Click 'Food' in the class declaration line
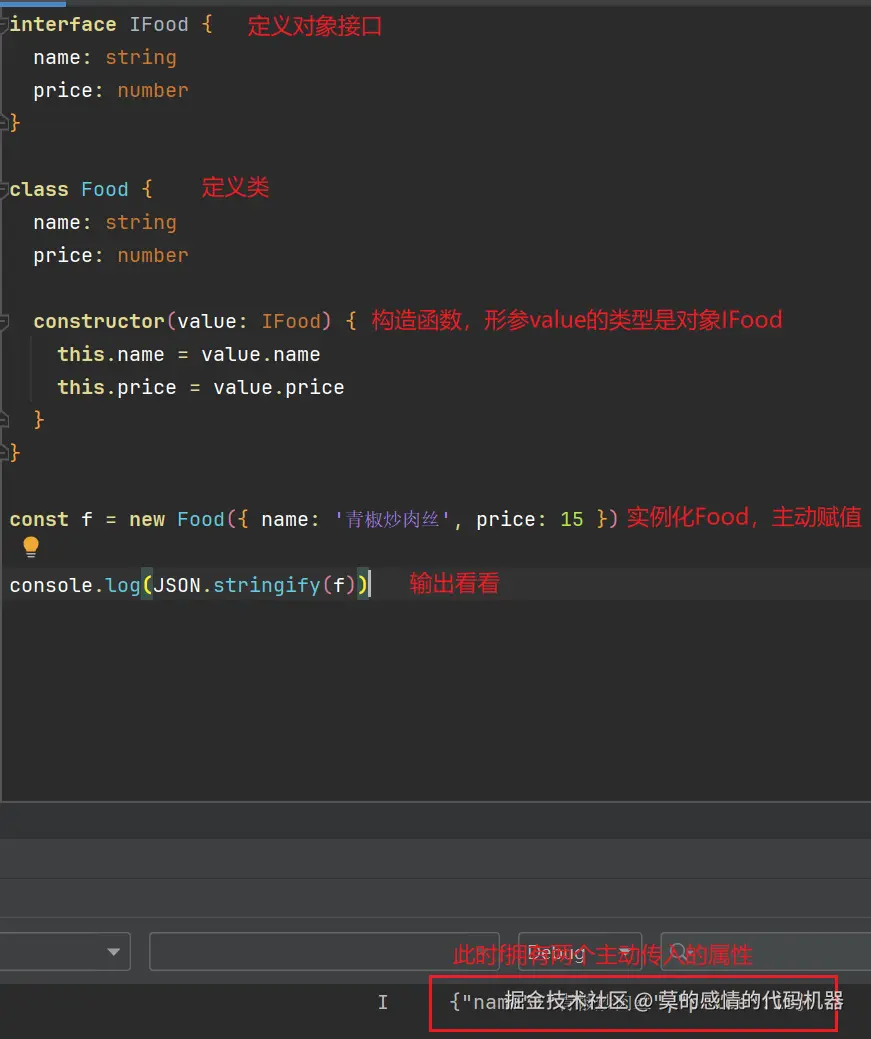The width and height of the screenshot is (871, 1039). [105, 190]
